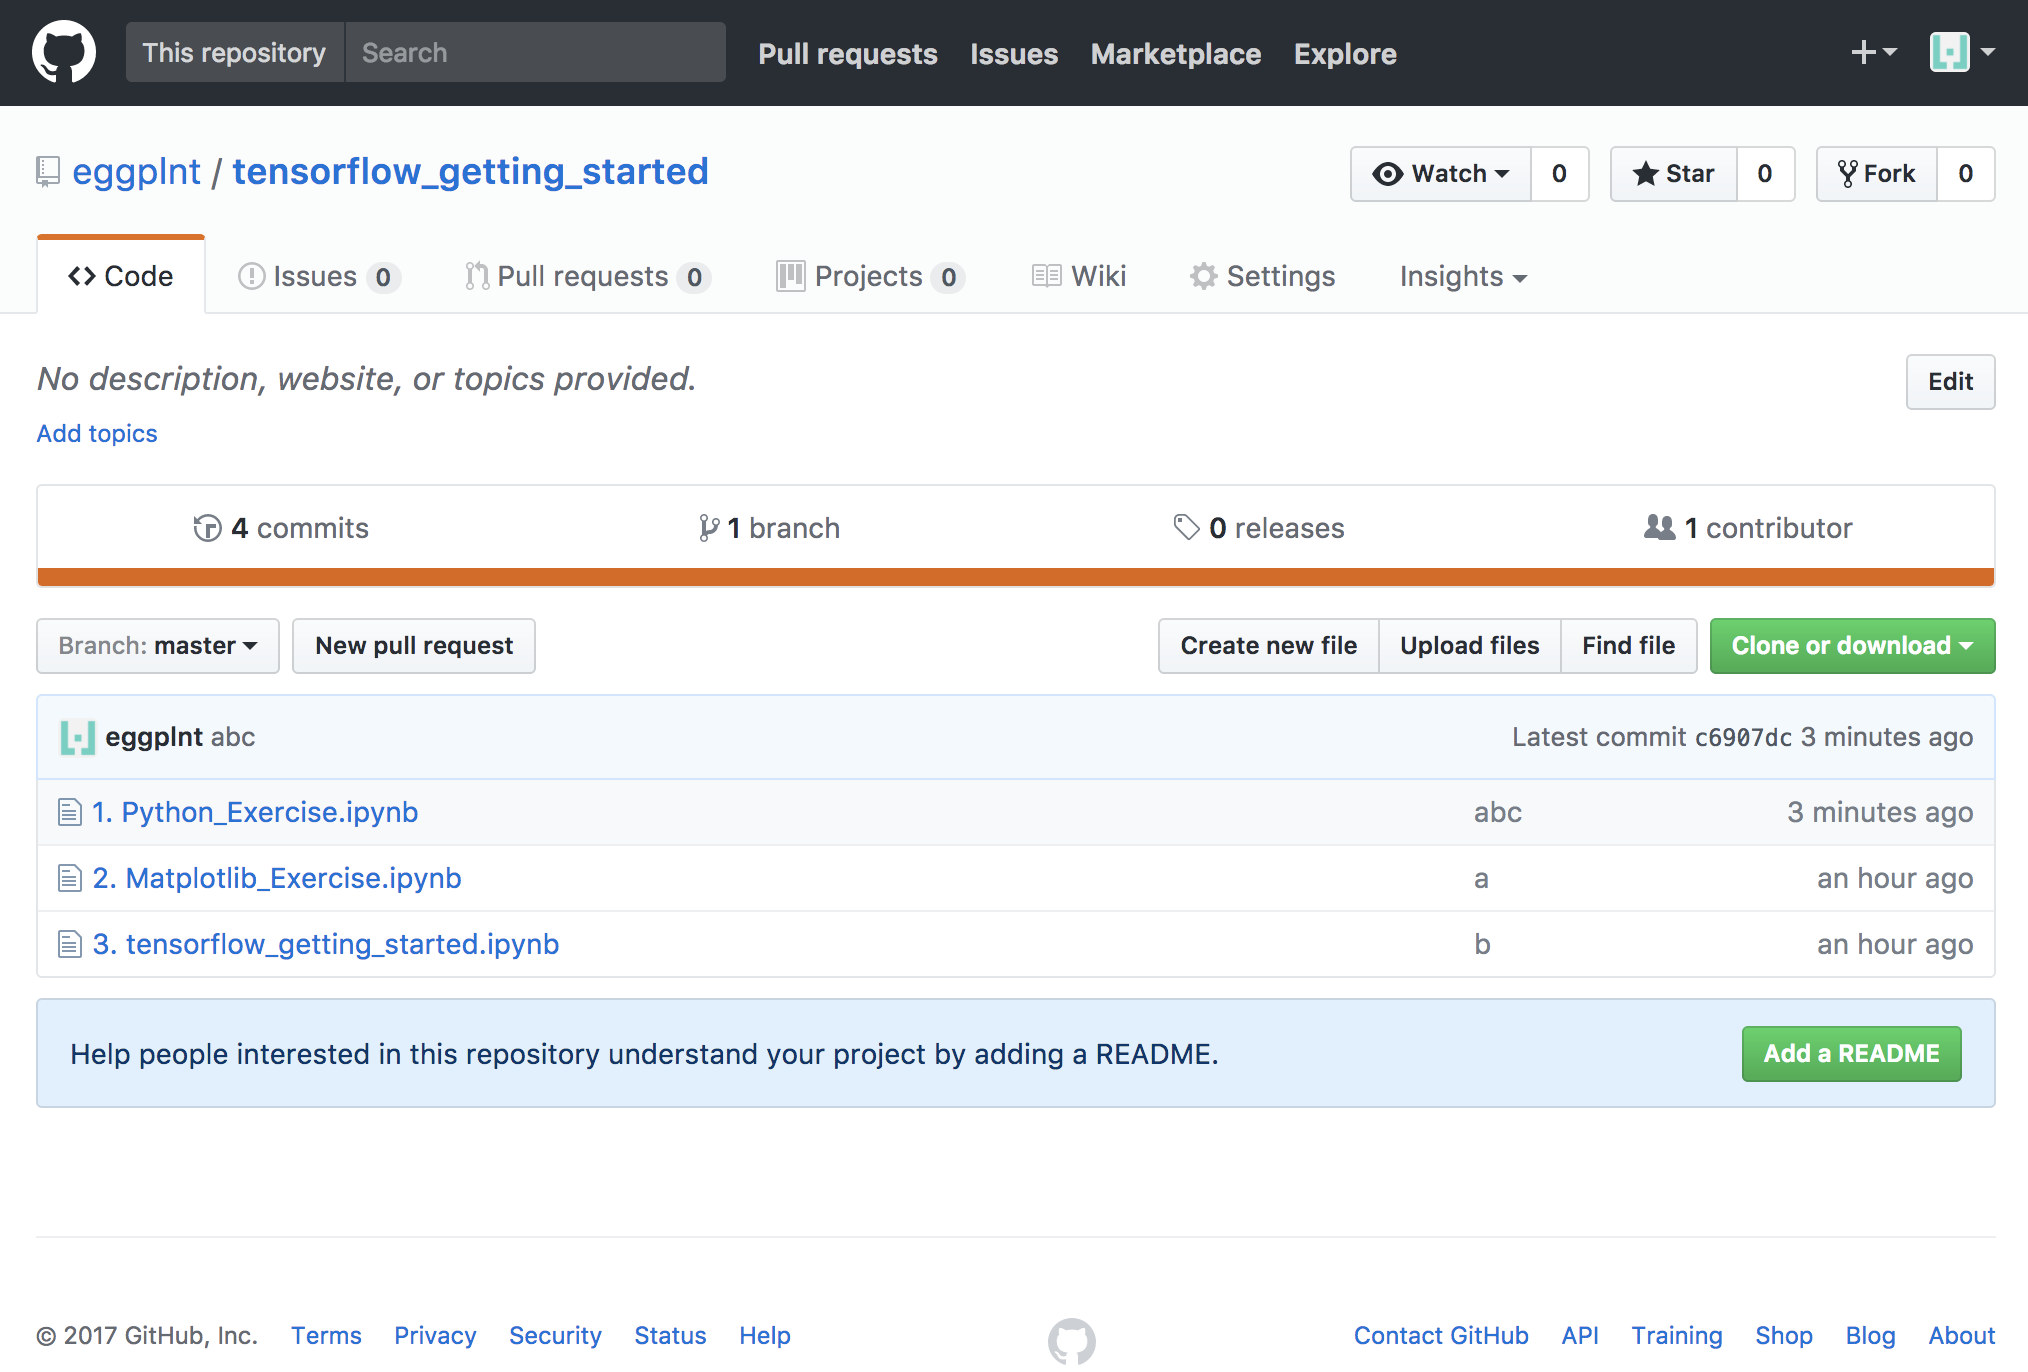This screenshot has height=1372, width=2028.
Task: Click file icon of 2. Matplotlib_Exercise.ipynb
Action: 69,878
